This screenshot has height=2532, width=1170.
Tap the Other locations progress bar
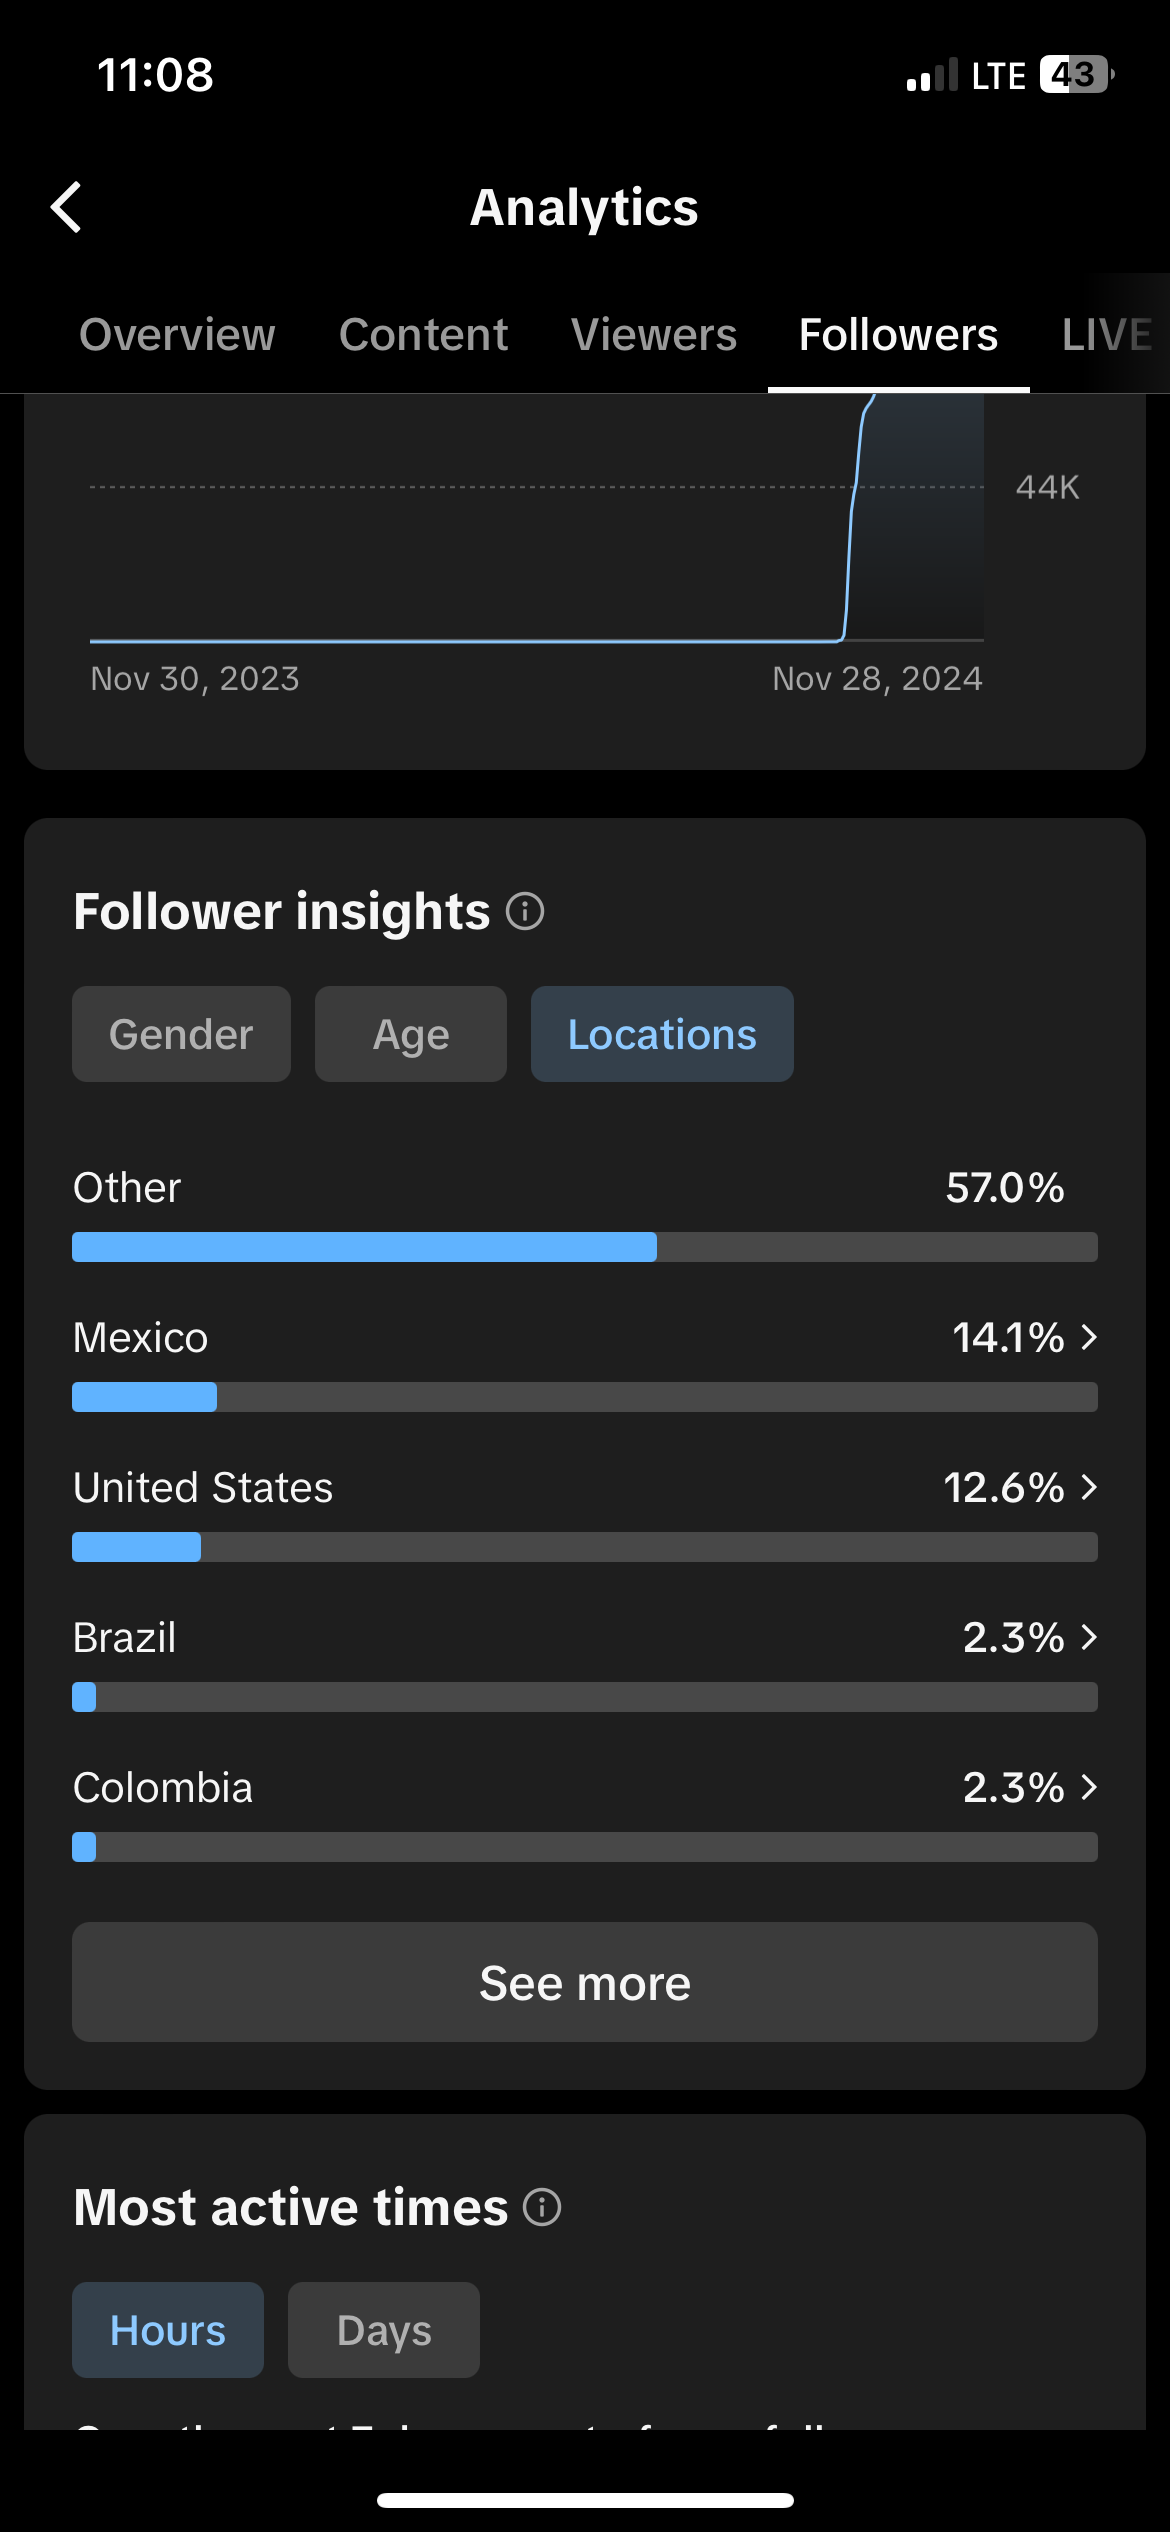585,1247
